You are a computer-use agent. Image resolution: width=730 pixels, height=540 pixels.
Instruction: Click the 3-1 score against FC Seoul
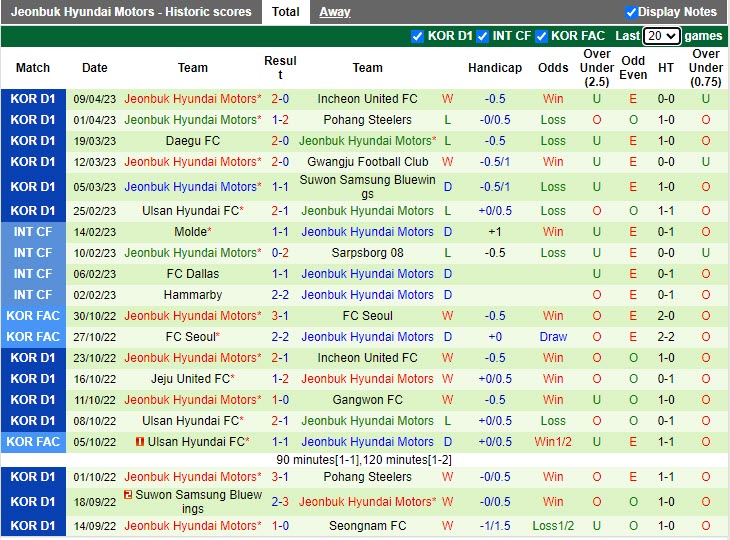click(x=280, y=316)
